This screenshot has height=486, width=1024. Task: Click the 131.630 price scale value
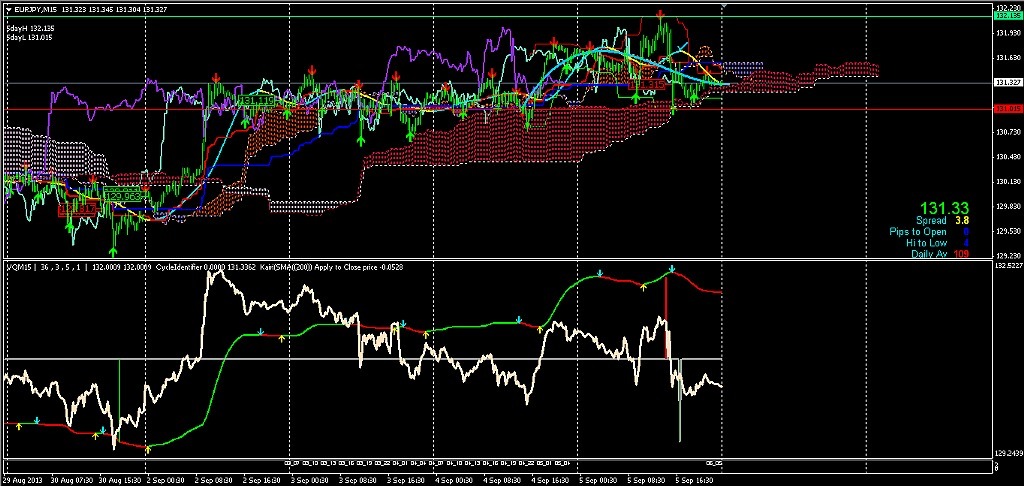(1008, 58)
